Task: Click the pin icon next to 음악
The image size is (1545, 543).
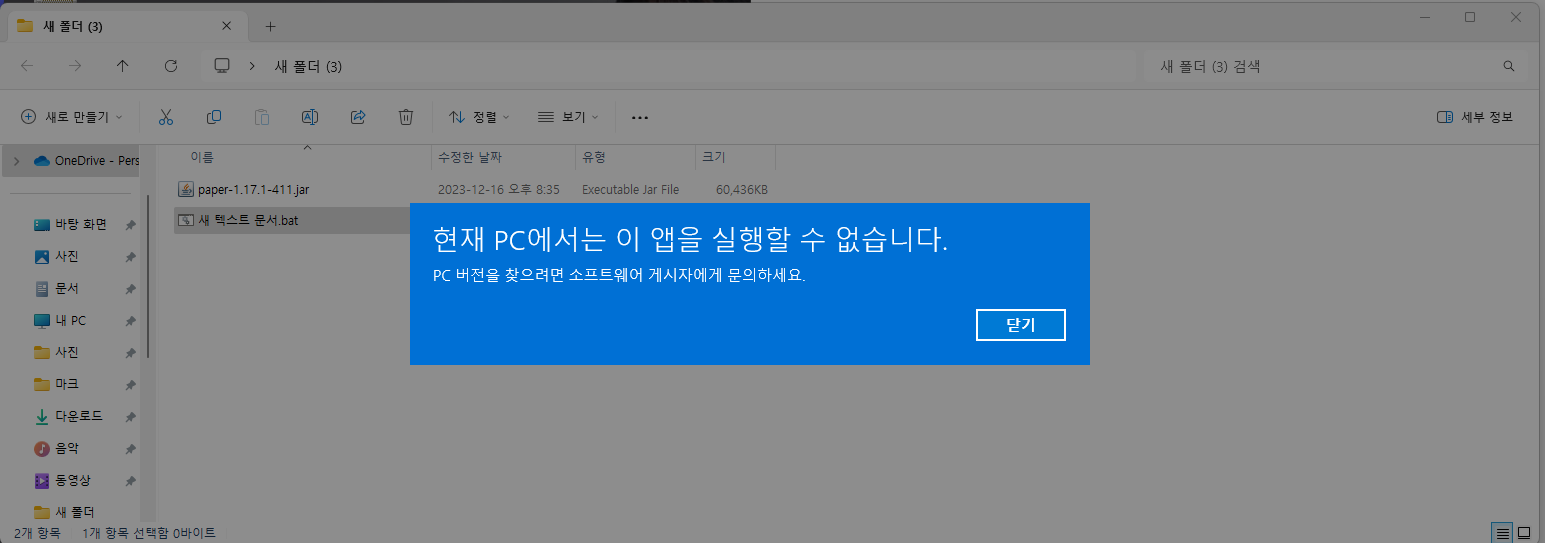Action: [x=130, y=449]
